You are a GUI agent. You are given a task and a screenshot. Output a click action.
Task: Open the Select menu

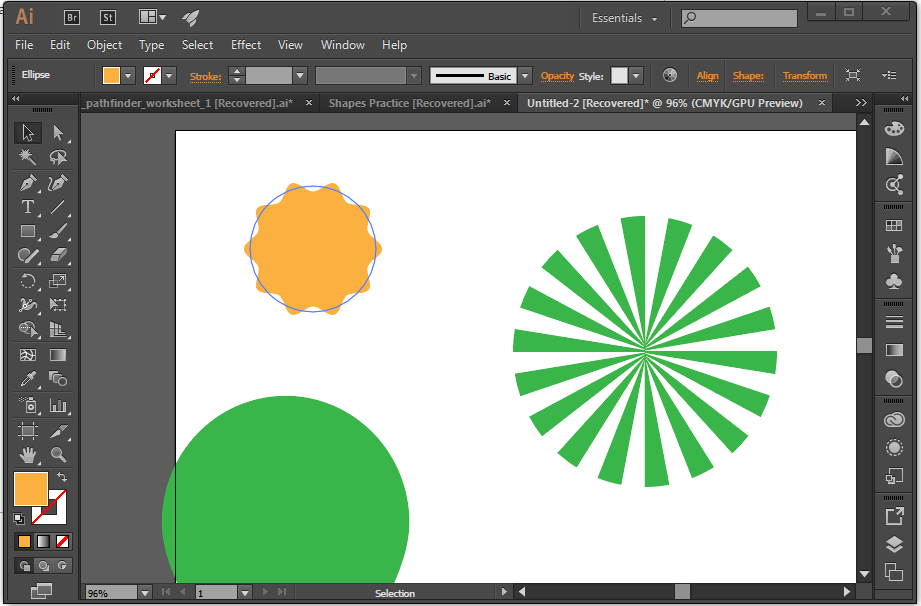click(197, 45)
